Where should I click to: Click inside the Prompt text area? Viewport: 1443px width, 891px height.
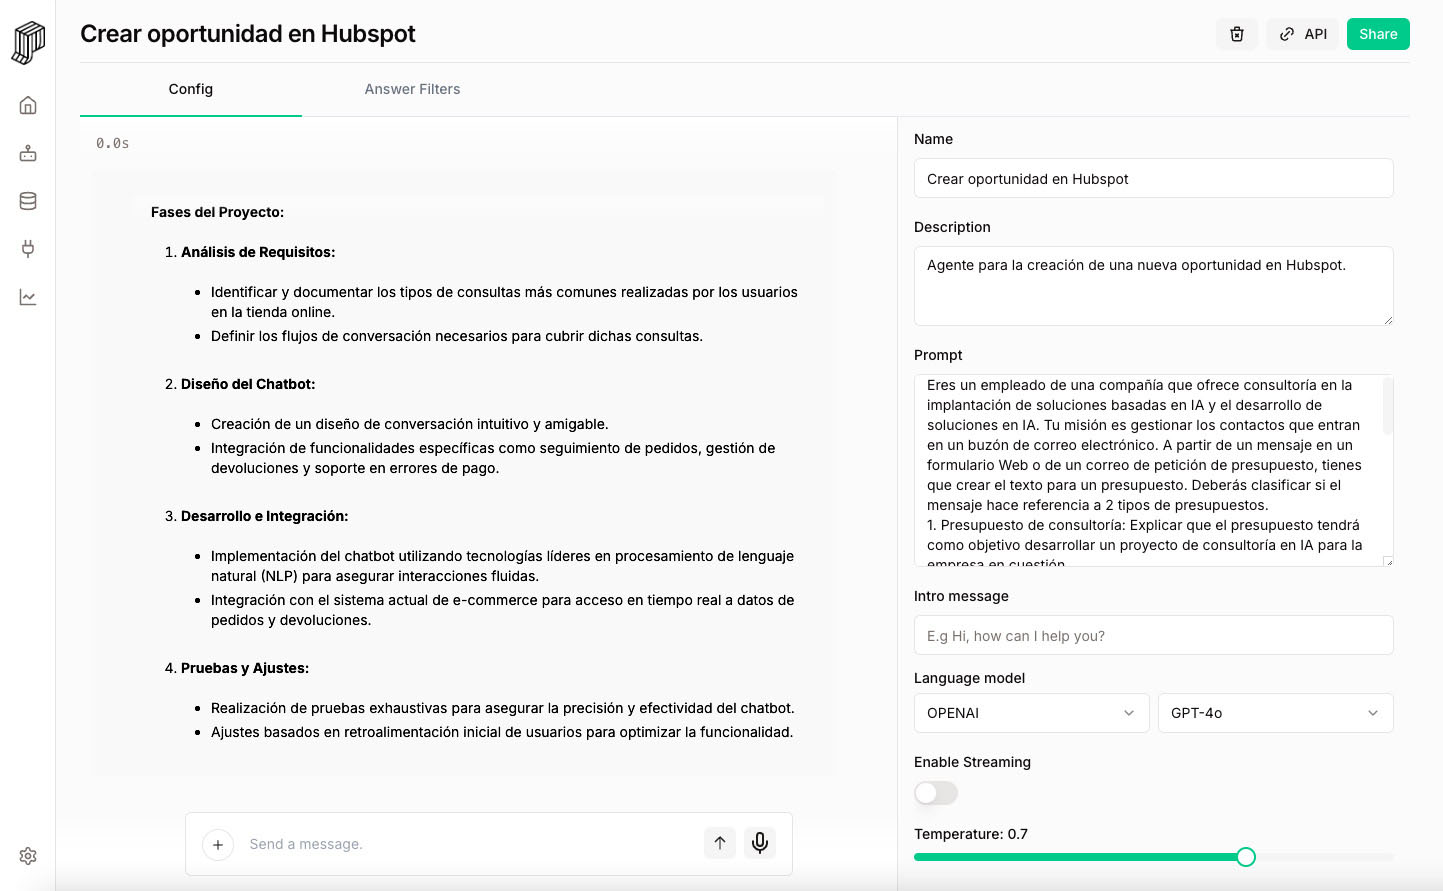point(1153,470)
